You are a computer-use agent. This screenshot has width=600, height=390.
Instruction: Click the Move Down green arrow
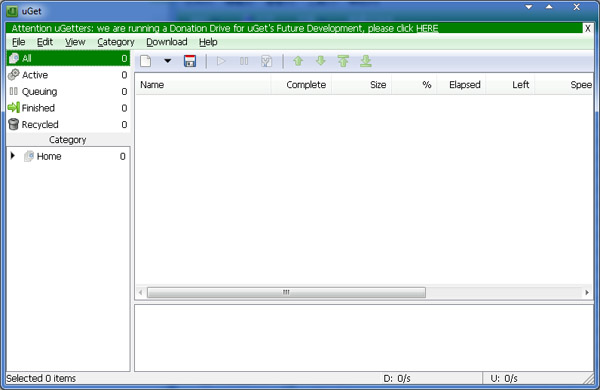321,61
